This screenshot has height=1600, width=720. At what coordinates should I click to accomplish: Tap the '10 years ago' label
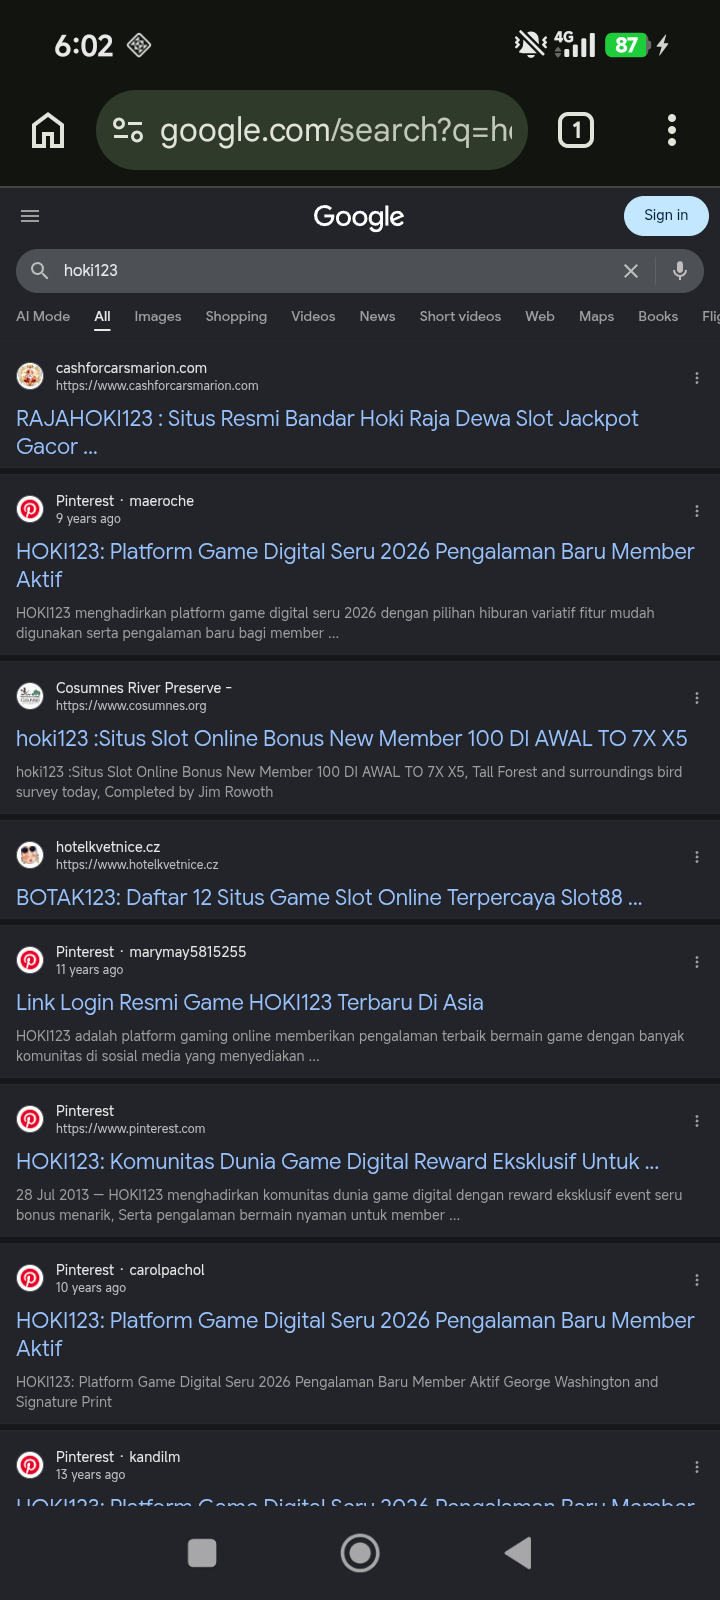tap(91, 1288)
